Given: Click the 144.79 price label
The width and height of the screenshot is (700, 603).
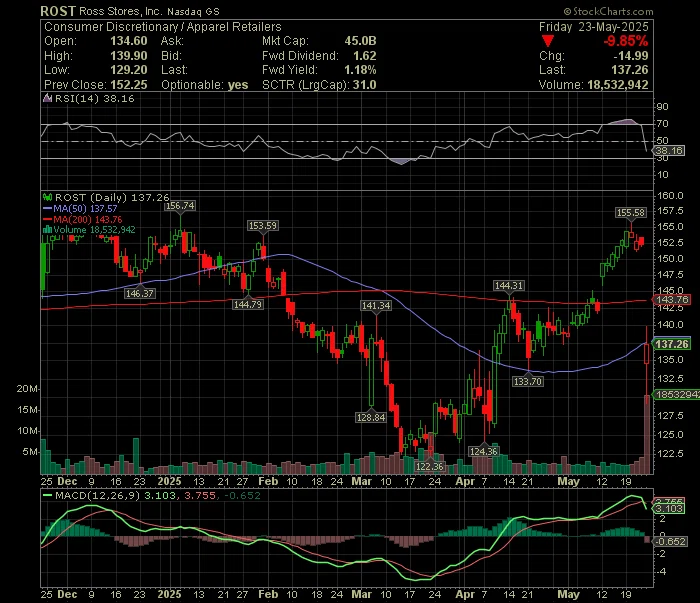Looking at the screenshot, I should point(248,305).
